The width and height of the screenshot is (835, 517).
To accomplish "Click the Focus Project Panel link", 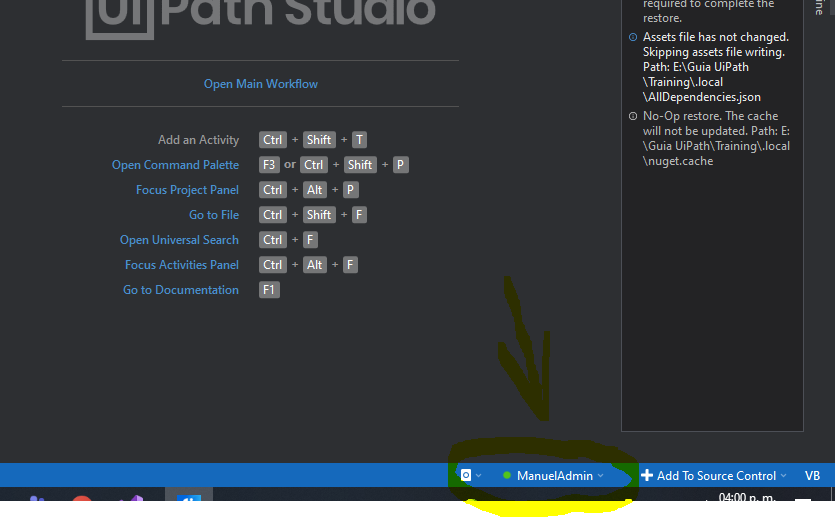I will [187, 190].
